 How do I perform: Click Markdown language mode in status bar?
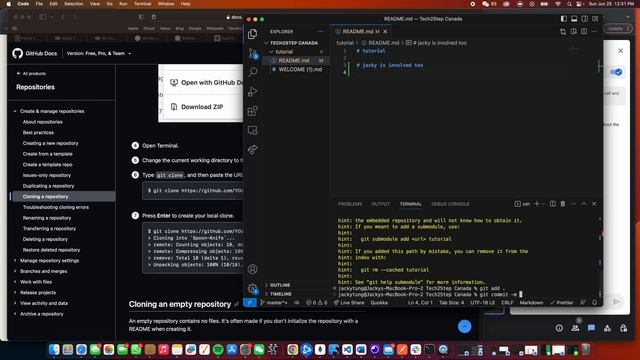click(x=531, y=302)
